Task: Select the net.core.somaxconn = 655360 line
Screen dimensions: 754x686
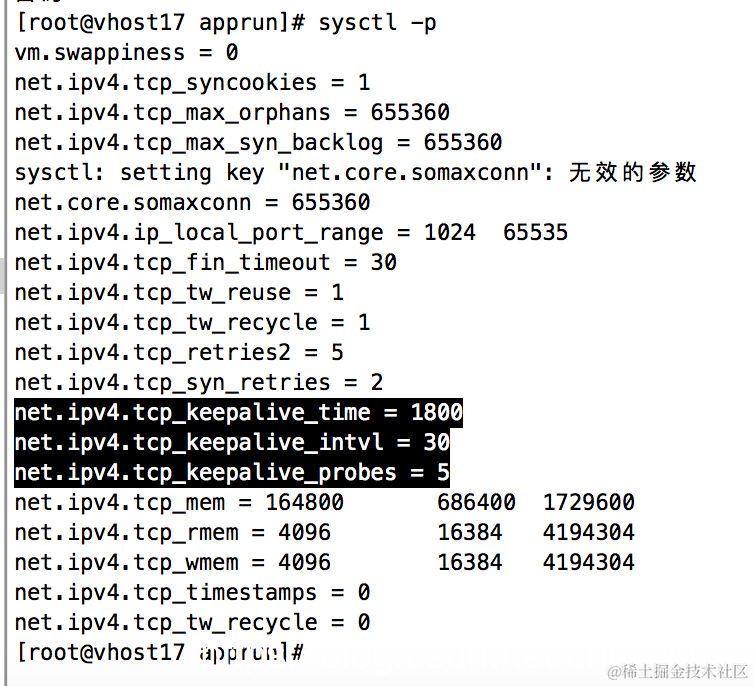Action: (192, 202)
